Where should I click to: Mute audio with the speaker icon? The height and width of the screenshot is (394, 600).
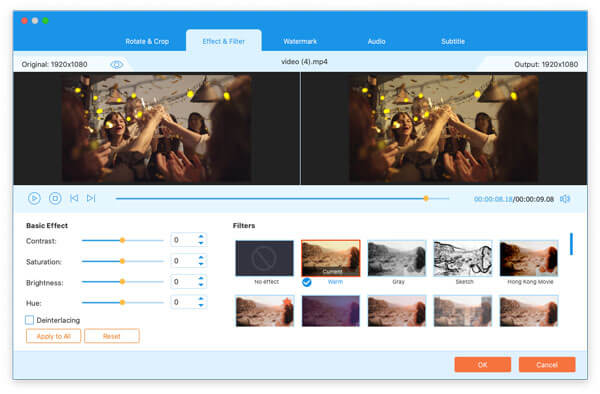pyautogui.click(x=565, y=199)
